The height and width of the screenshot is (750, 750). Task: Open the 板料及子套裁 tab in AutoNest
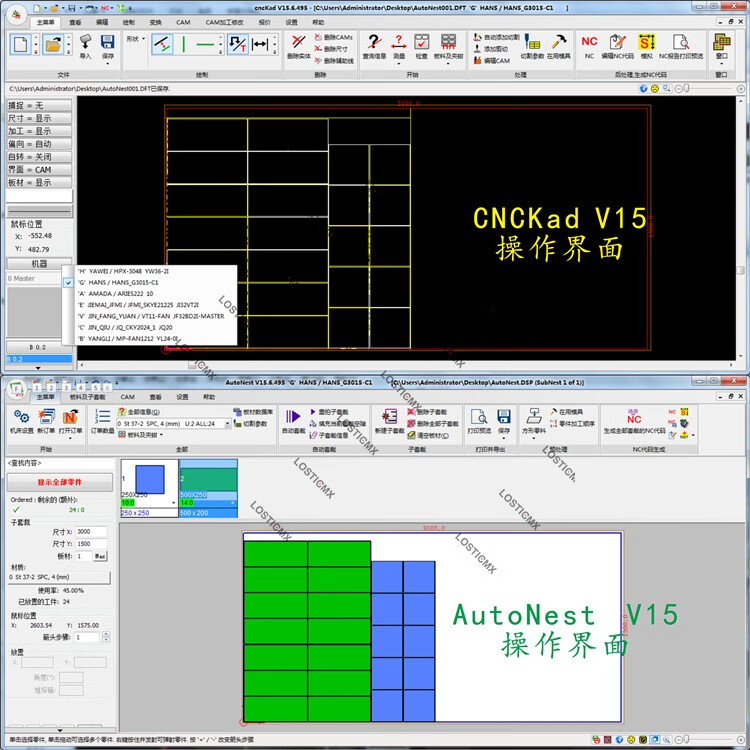coord(88,397)
